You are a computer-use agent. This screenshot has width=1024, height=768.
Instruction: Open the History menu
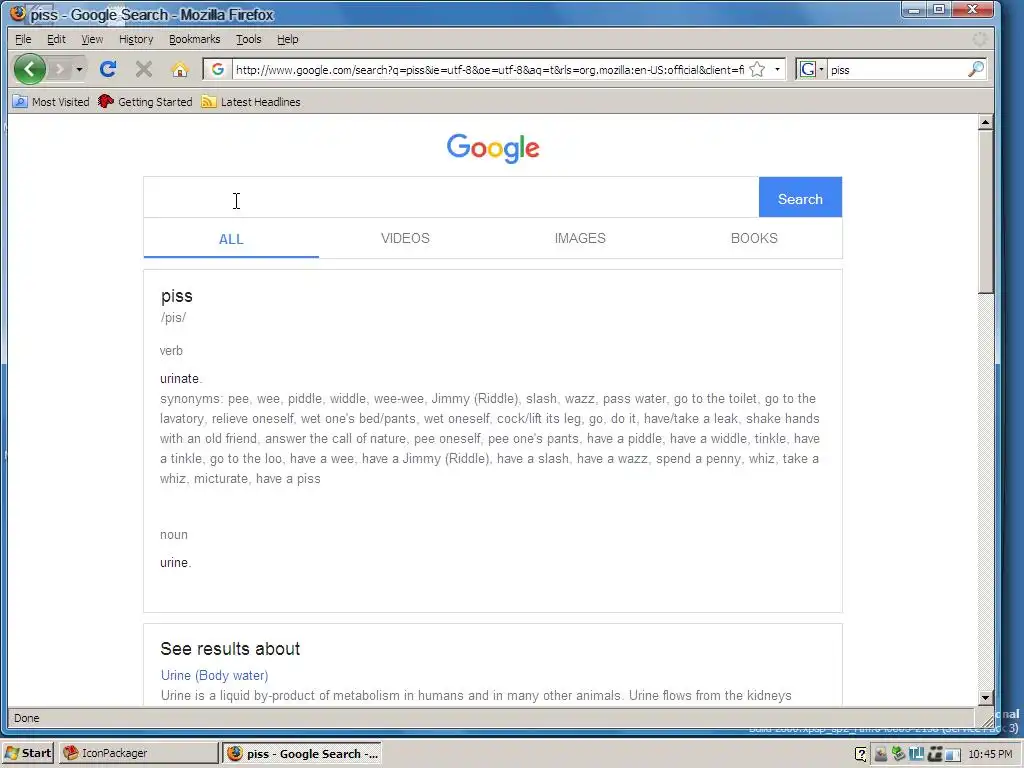[136, 39]
